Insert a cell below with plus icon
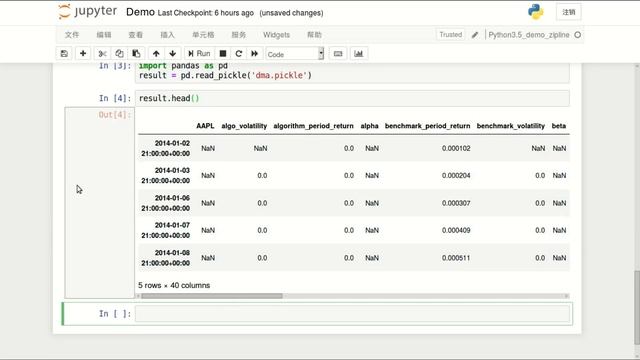640x360 pixels. (x=83, y=53)
